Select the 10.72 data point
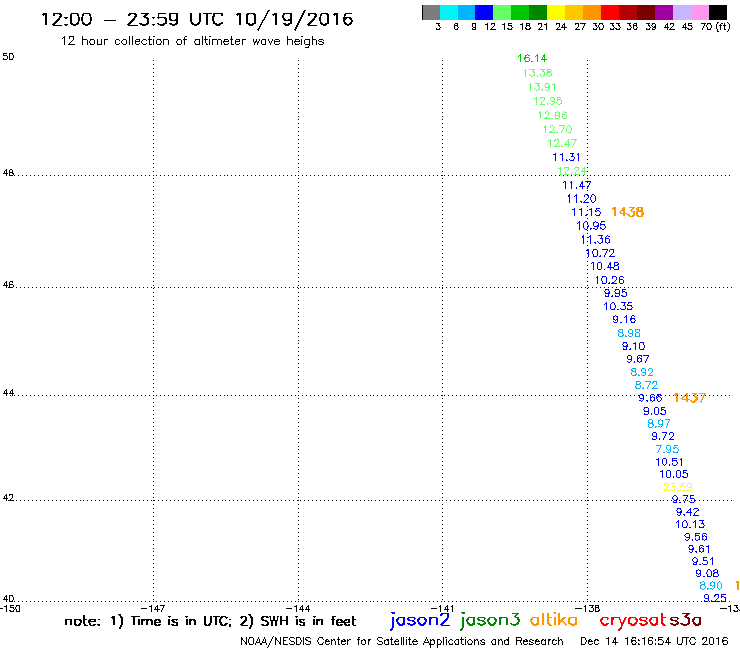740x650 pixels. click(x=600, y=253)
